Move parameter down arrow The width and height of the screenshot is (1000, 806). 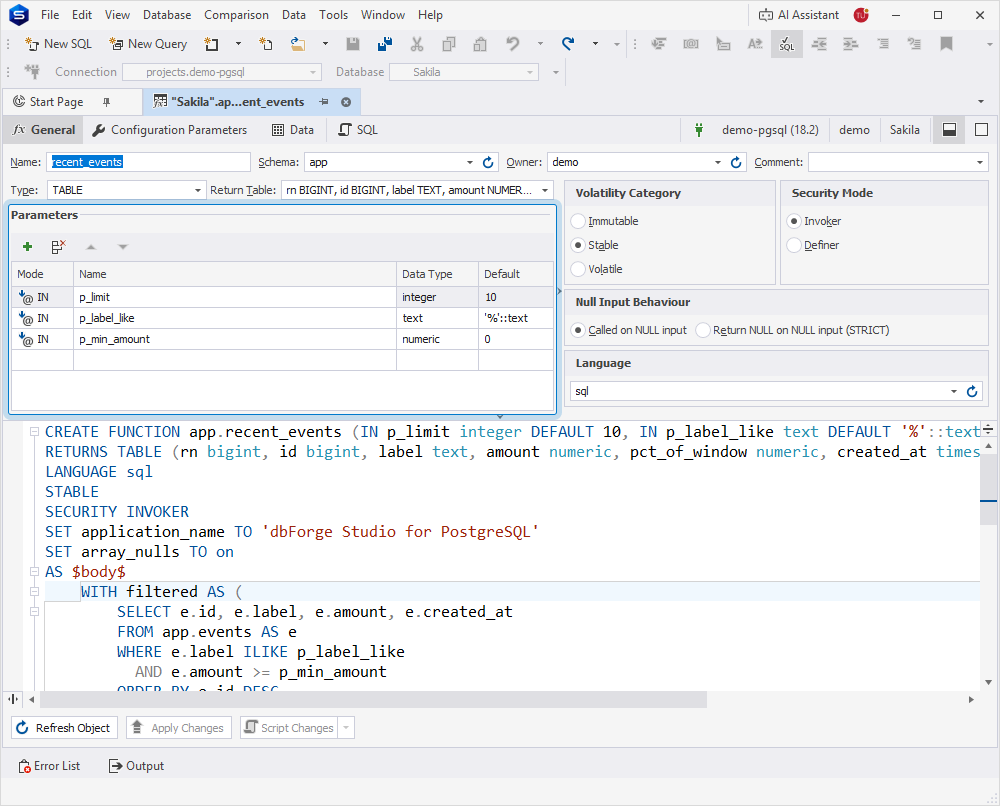[x=123, y=247]
